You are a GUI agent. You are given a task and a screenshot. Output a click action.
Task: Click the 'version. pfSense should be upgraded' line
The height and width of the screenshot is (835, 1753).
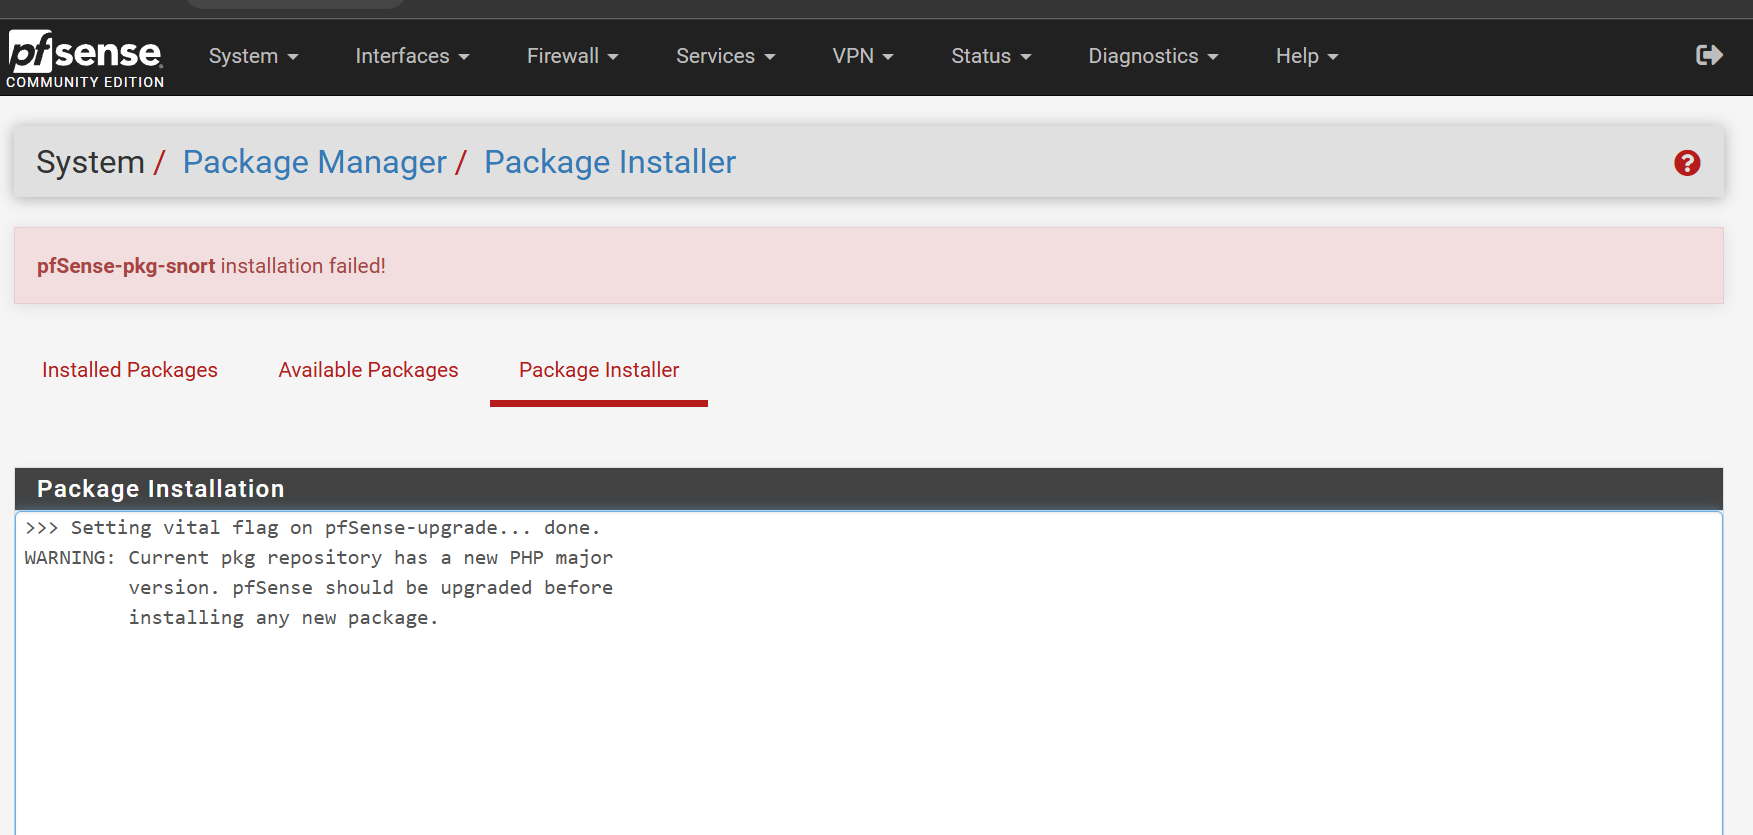[371, 588]
